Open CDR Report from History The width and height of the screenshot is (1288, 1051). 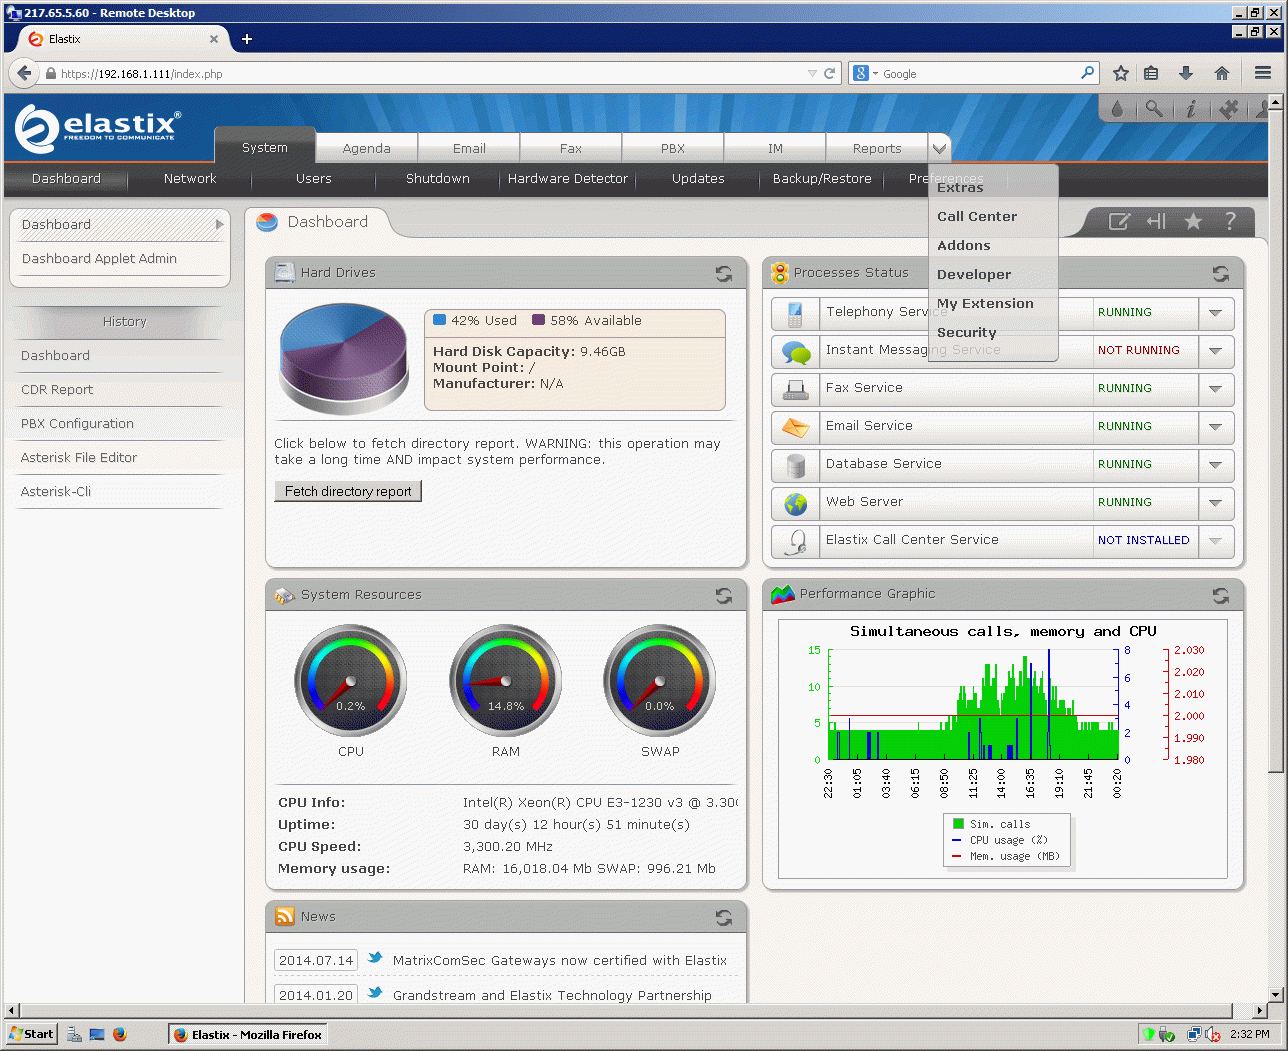tap(57, 390)
